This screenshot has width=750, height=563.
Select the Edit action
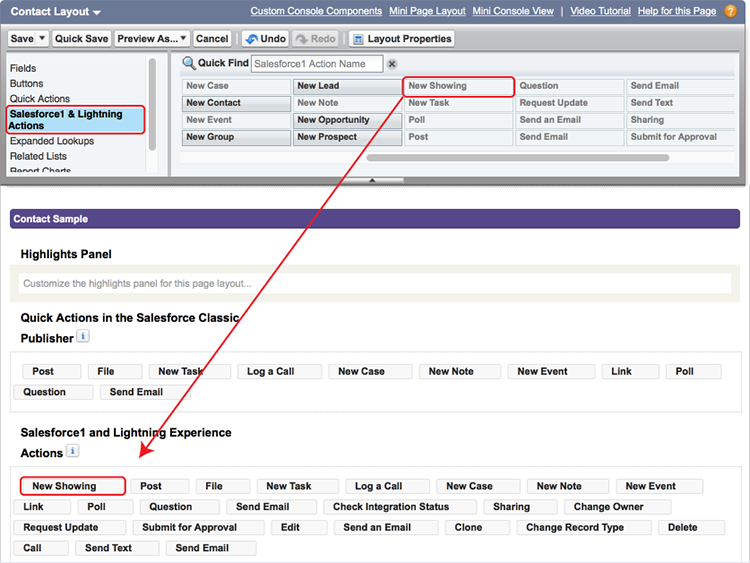click(299, 528)
